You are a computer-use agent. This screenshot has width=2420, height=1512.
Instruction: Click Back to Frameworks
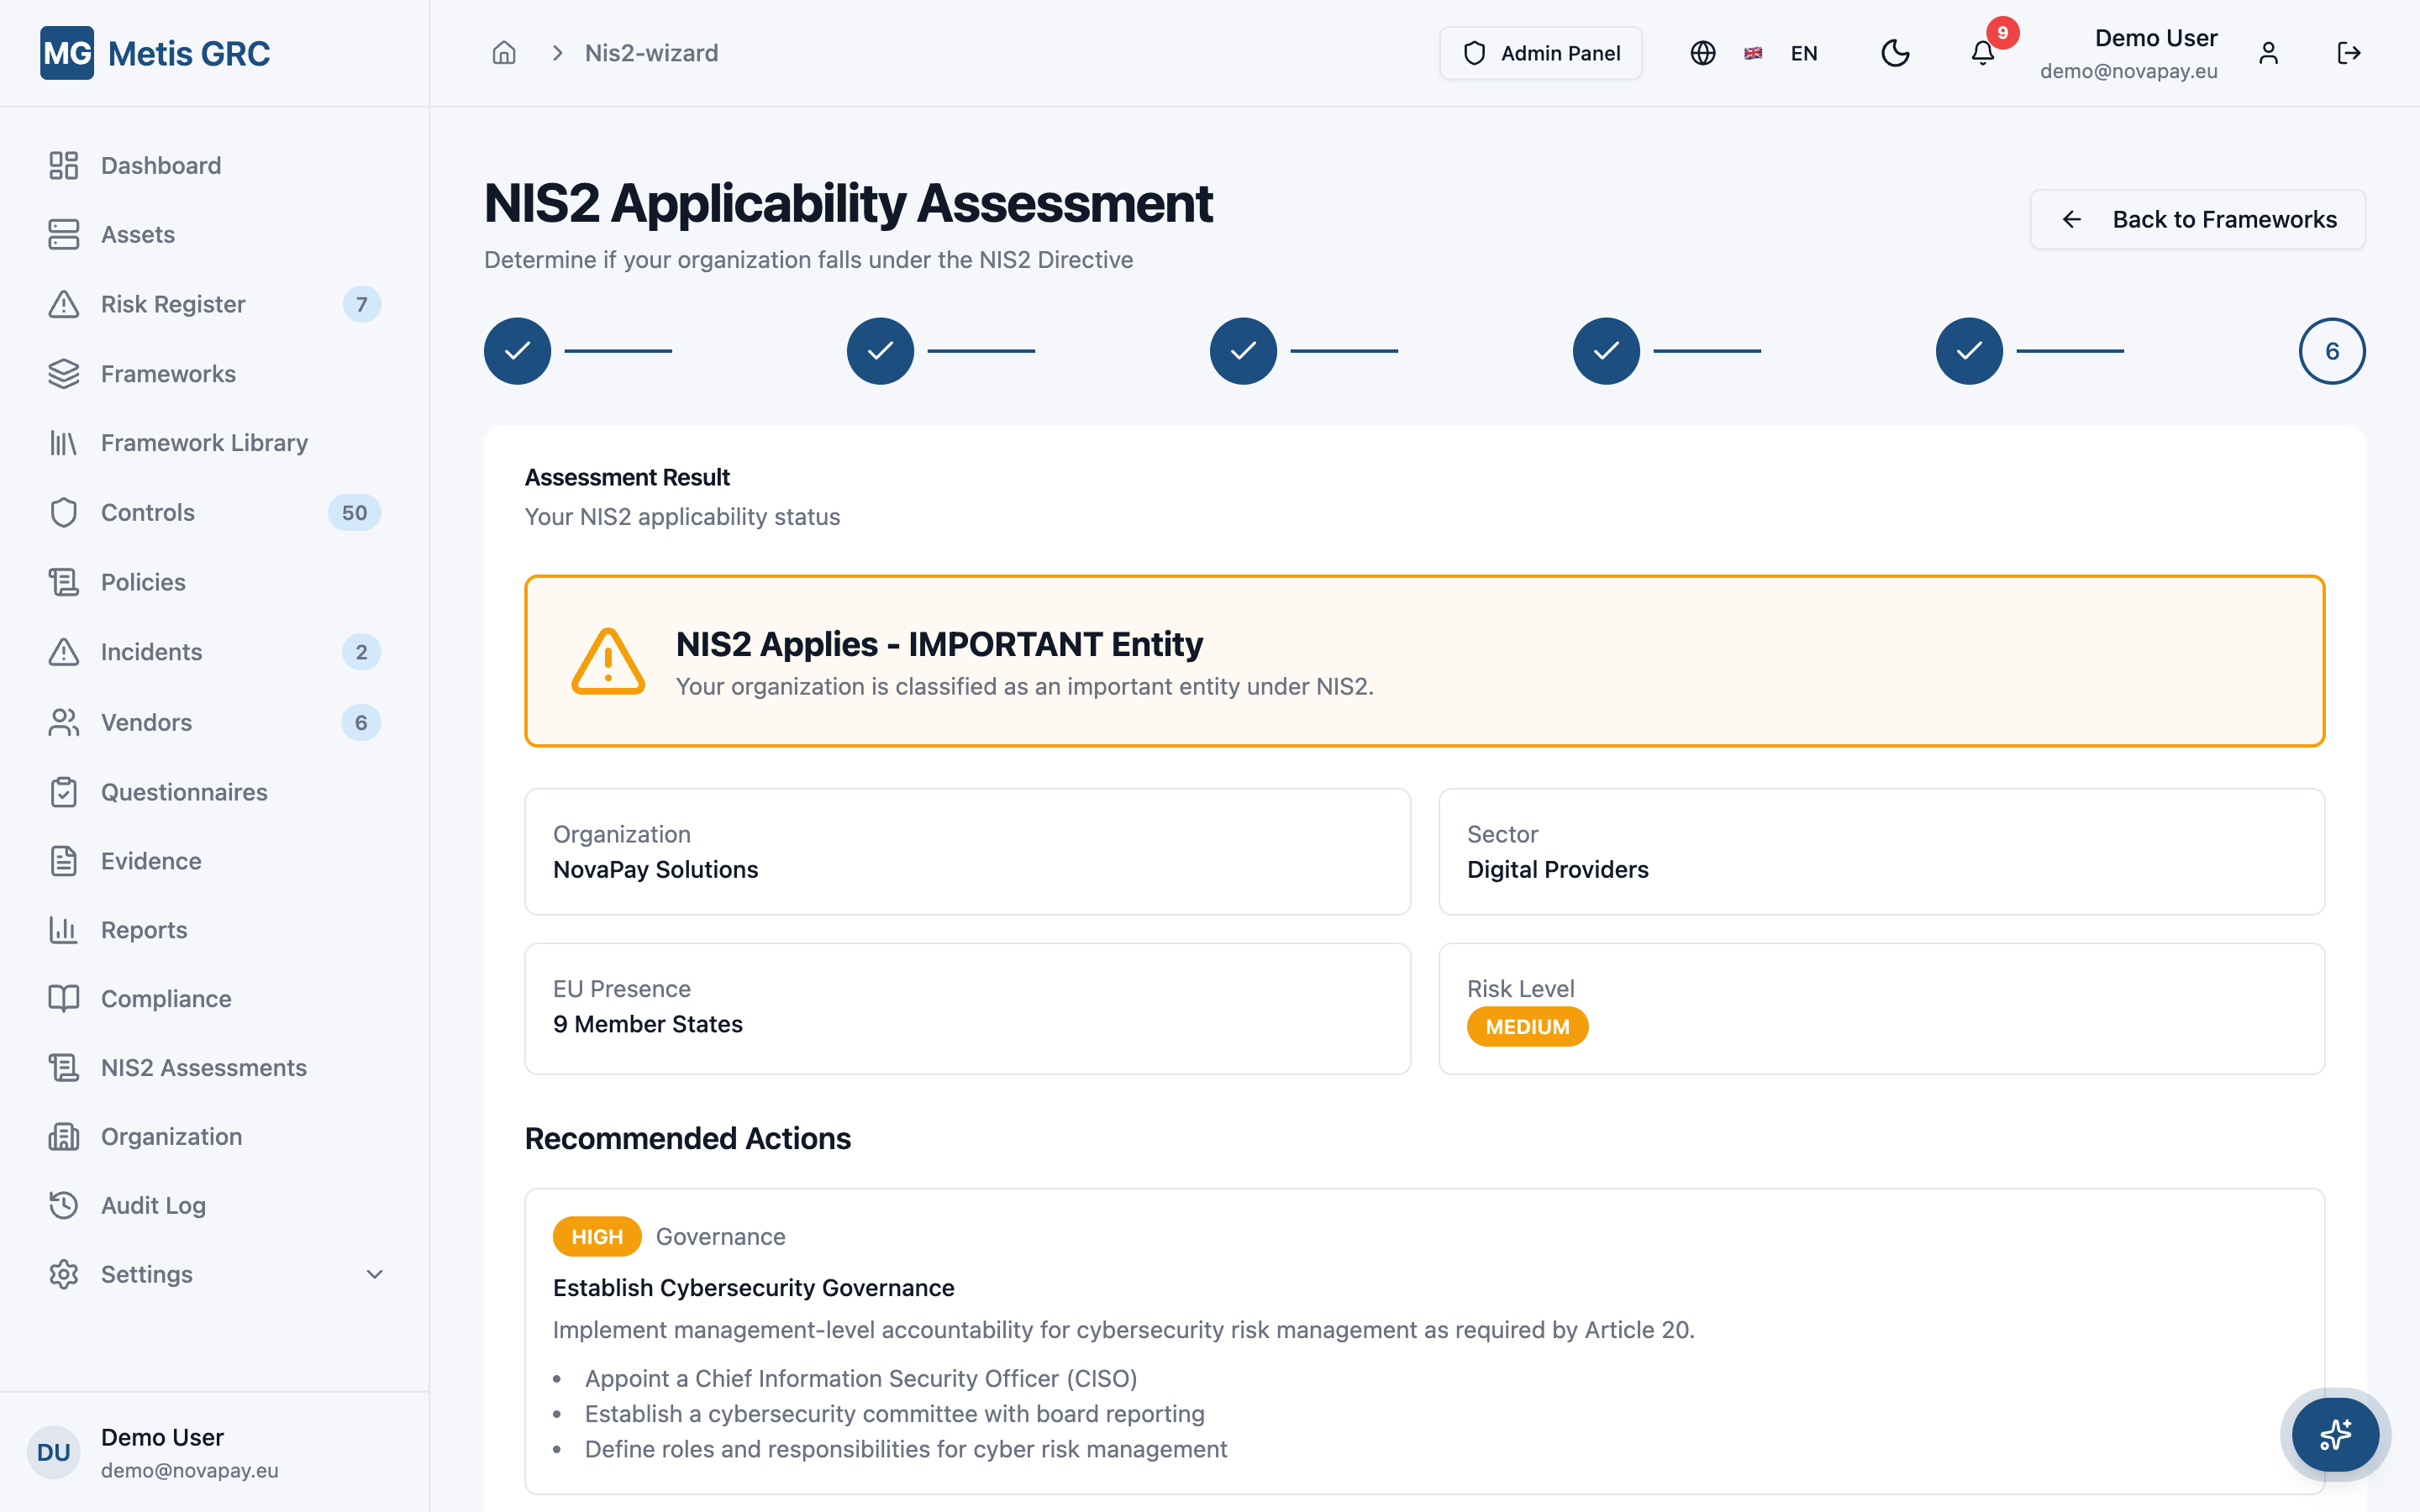click(2196, 219)
